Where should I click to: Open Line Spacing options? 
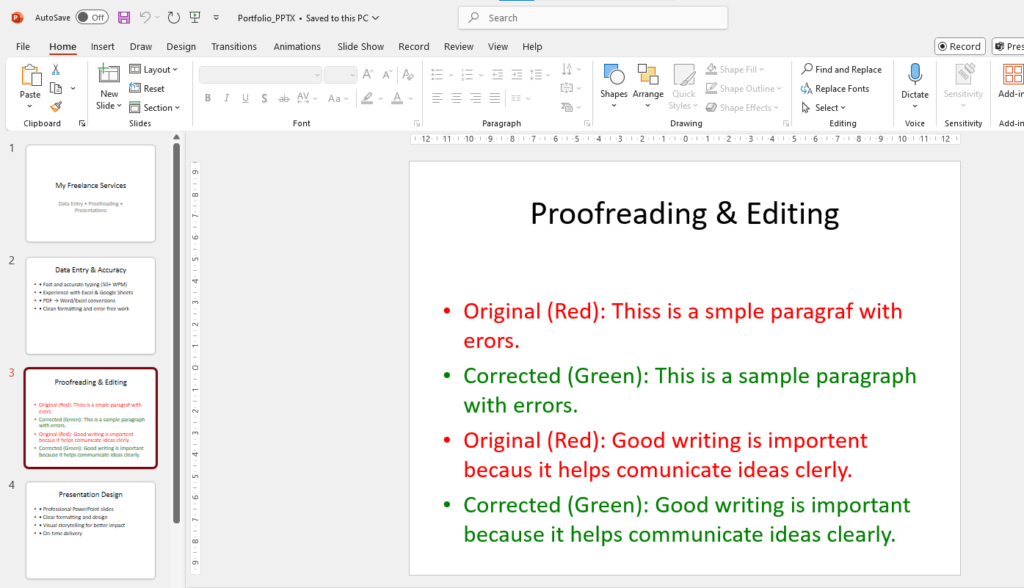click(539, 74)
